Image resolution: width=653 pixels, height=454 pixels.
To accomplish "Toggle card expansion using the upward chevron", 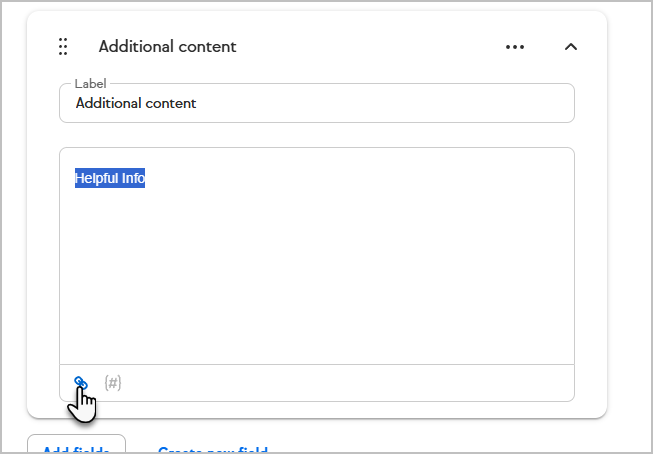I will click(x=571, y=47).
